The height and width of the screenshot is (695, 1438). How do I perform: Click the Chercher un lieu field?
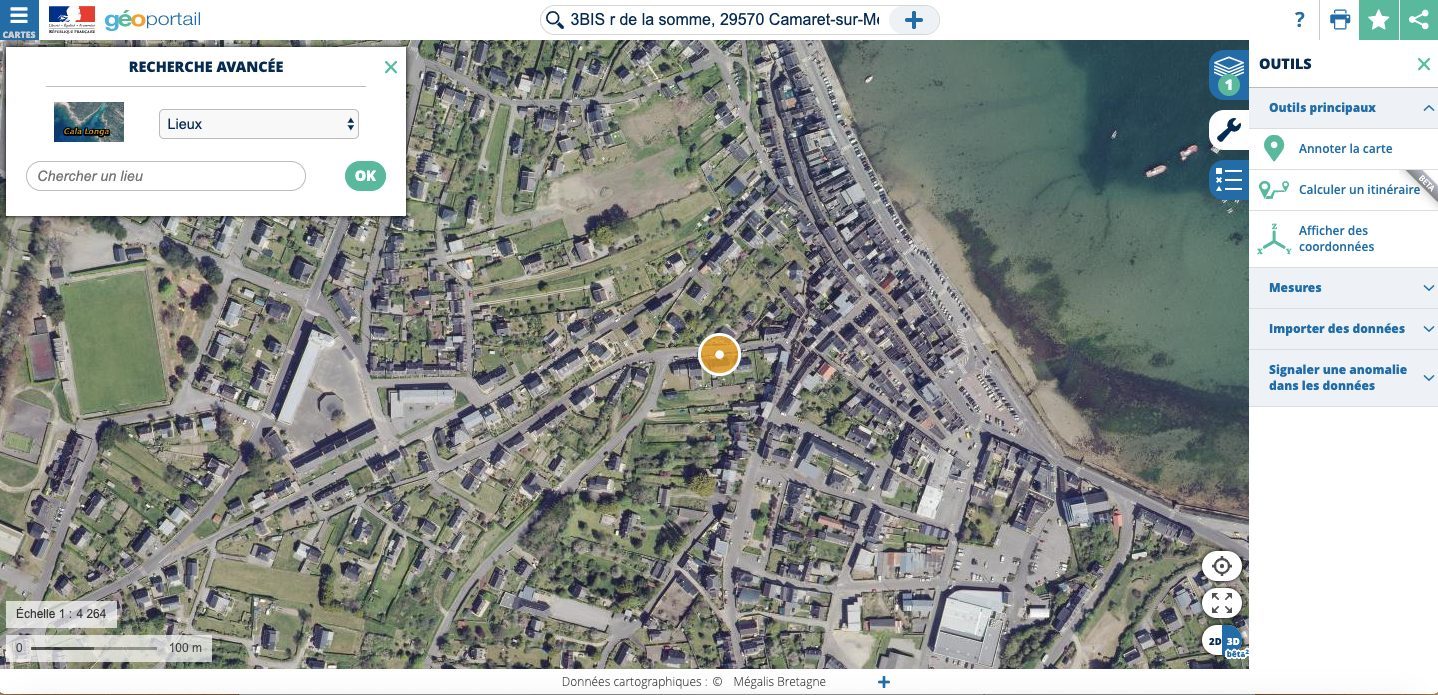pos(165,176)
